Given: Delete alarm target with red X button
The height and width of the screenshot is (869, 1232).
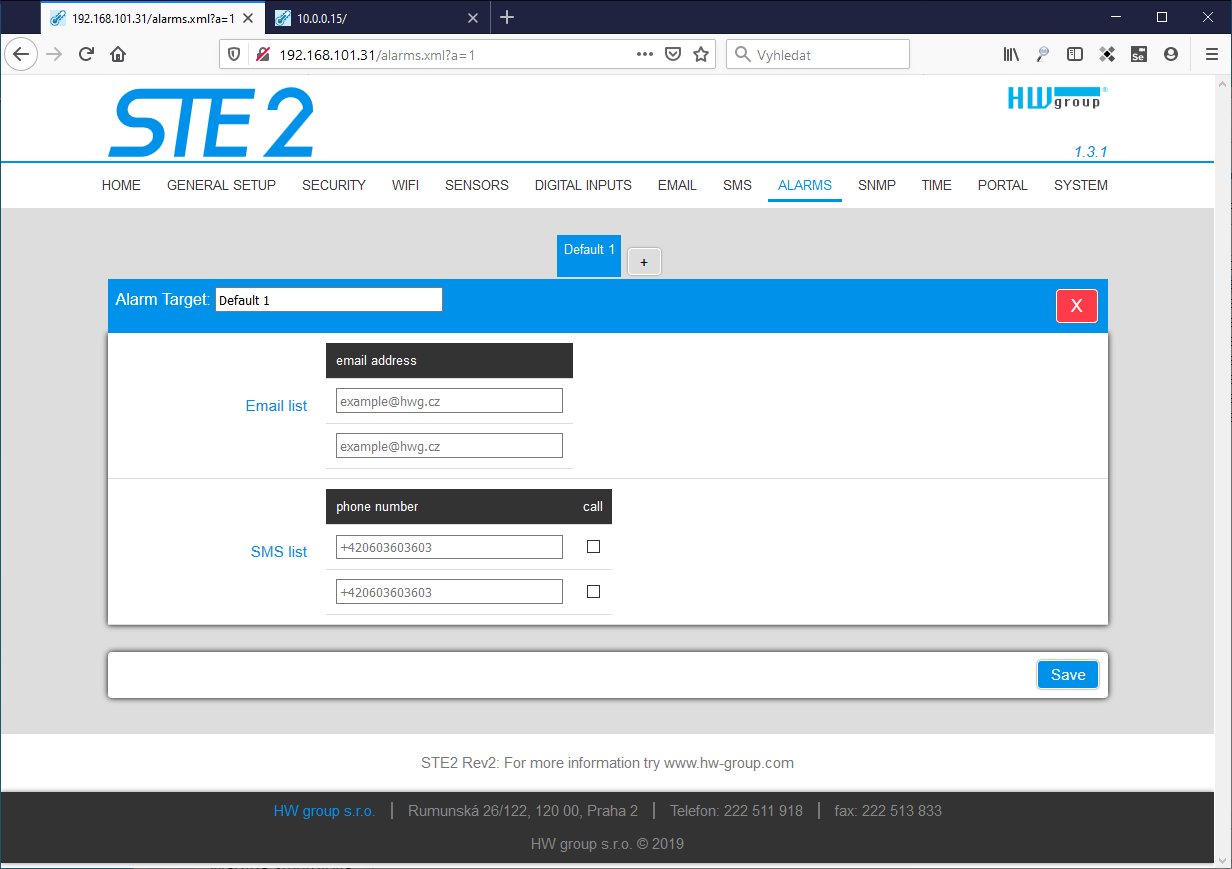Looking at the screenshot, I should 1076,306.
